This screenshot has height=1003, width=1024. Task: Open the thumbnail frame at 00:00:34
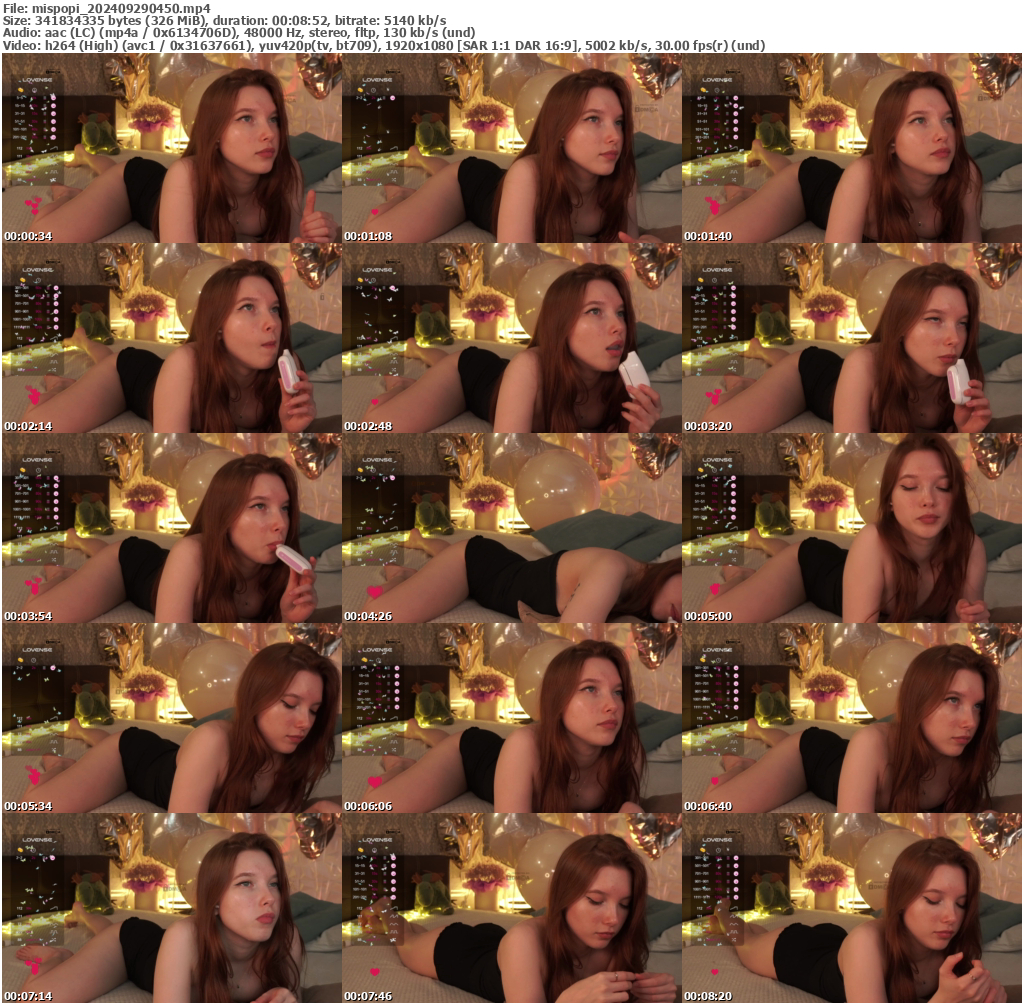[x=171, y=148]
